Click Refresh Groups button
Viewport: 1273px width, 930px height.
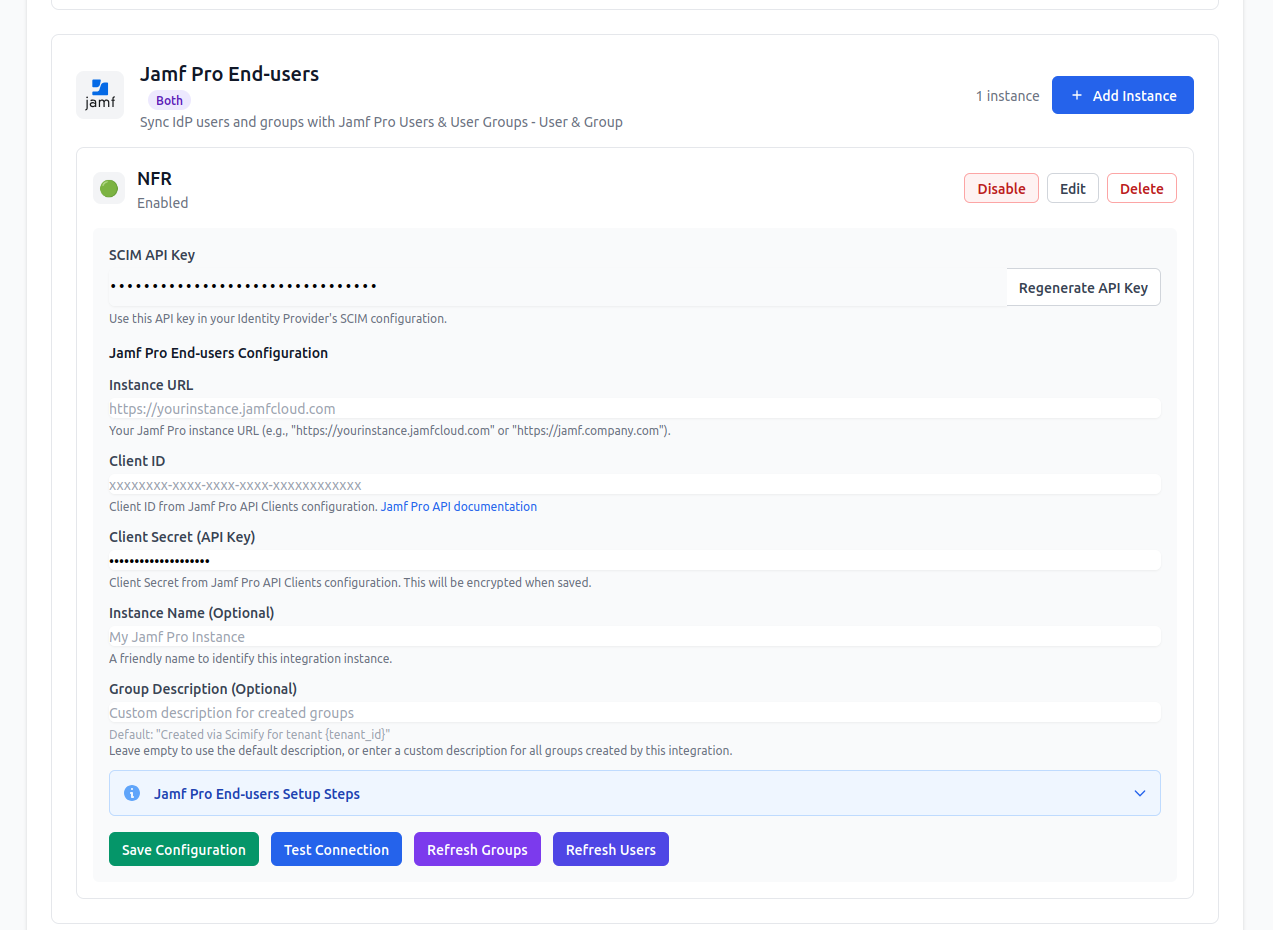477,849
